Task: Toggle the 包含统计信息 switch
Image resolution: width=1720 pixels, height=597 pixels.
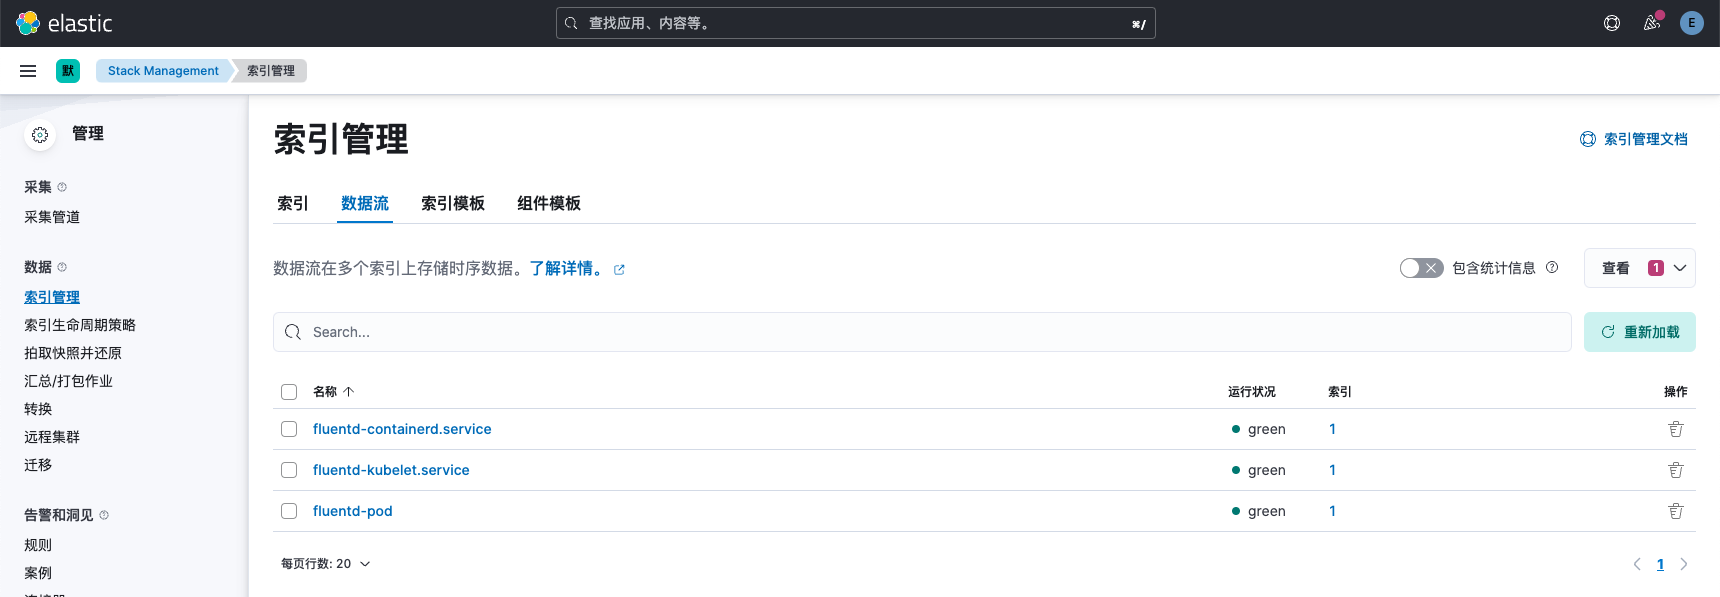Action: point(1421,268)
